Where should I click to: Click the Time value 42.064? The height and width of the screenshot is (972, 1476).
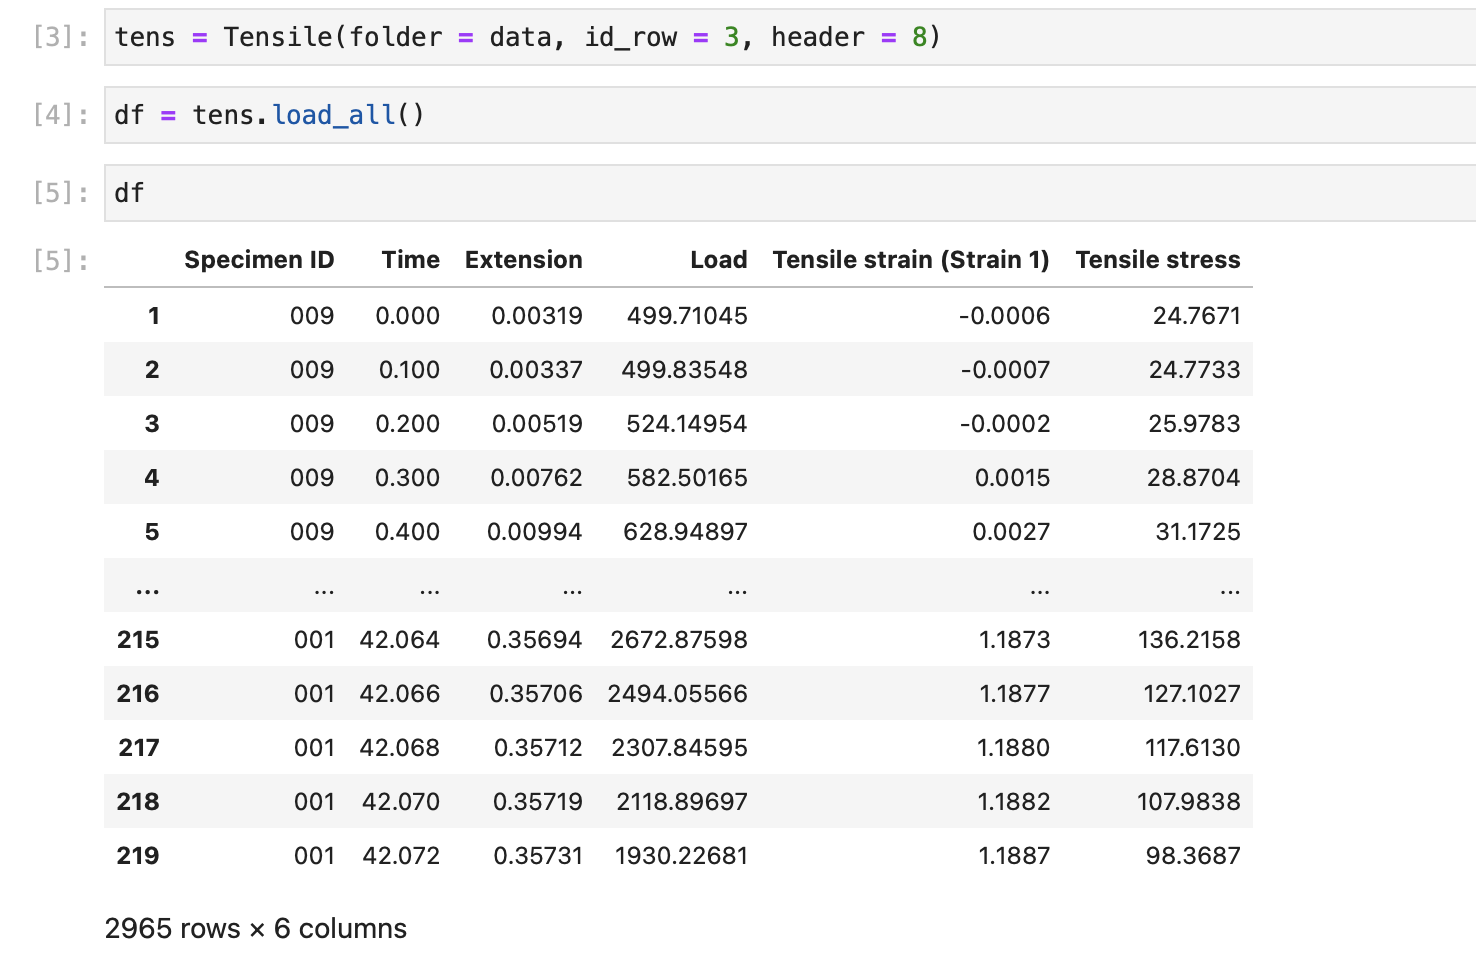pos(400,640)
